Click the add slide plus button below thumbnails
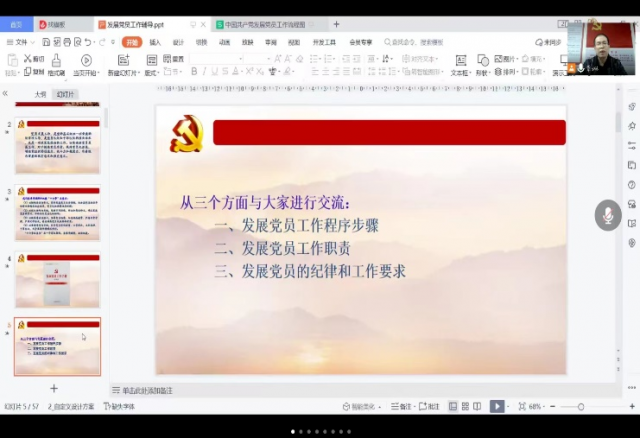640x438 pixels. [54, 388]
